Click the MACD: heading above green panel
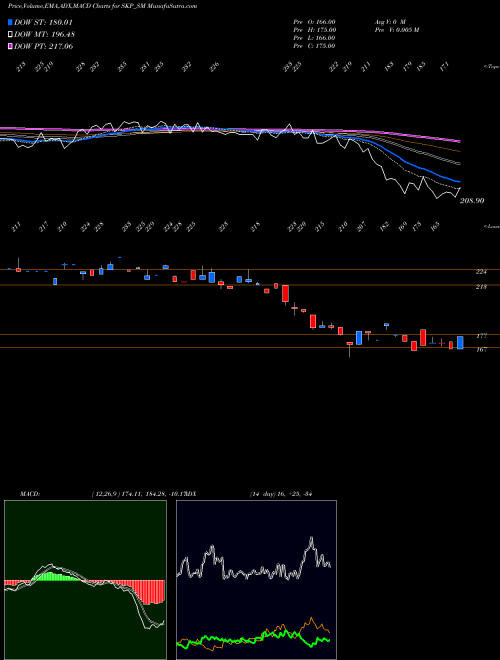 tap(29, 494)
